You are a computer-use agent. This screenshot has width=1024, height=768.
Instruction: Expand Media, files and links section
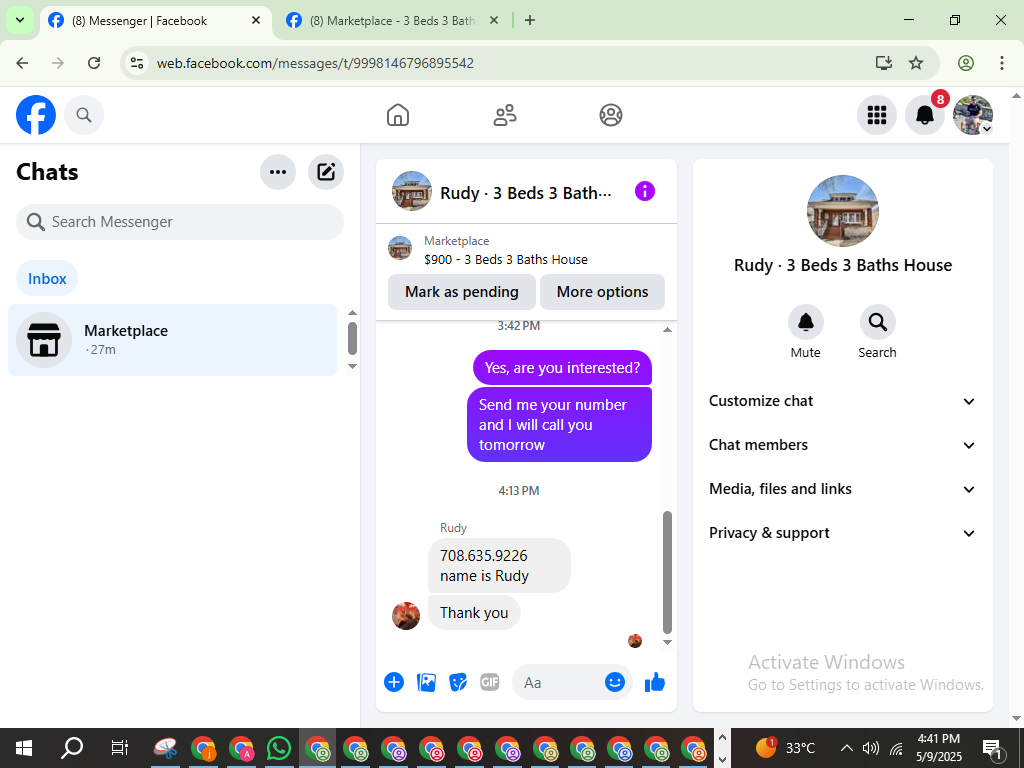pyautogui.click(x=842, y=489)
